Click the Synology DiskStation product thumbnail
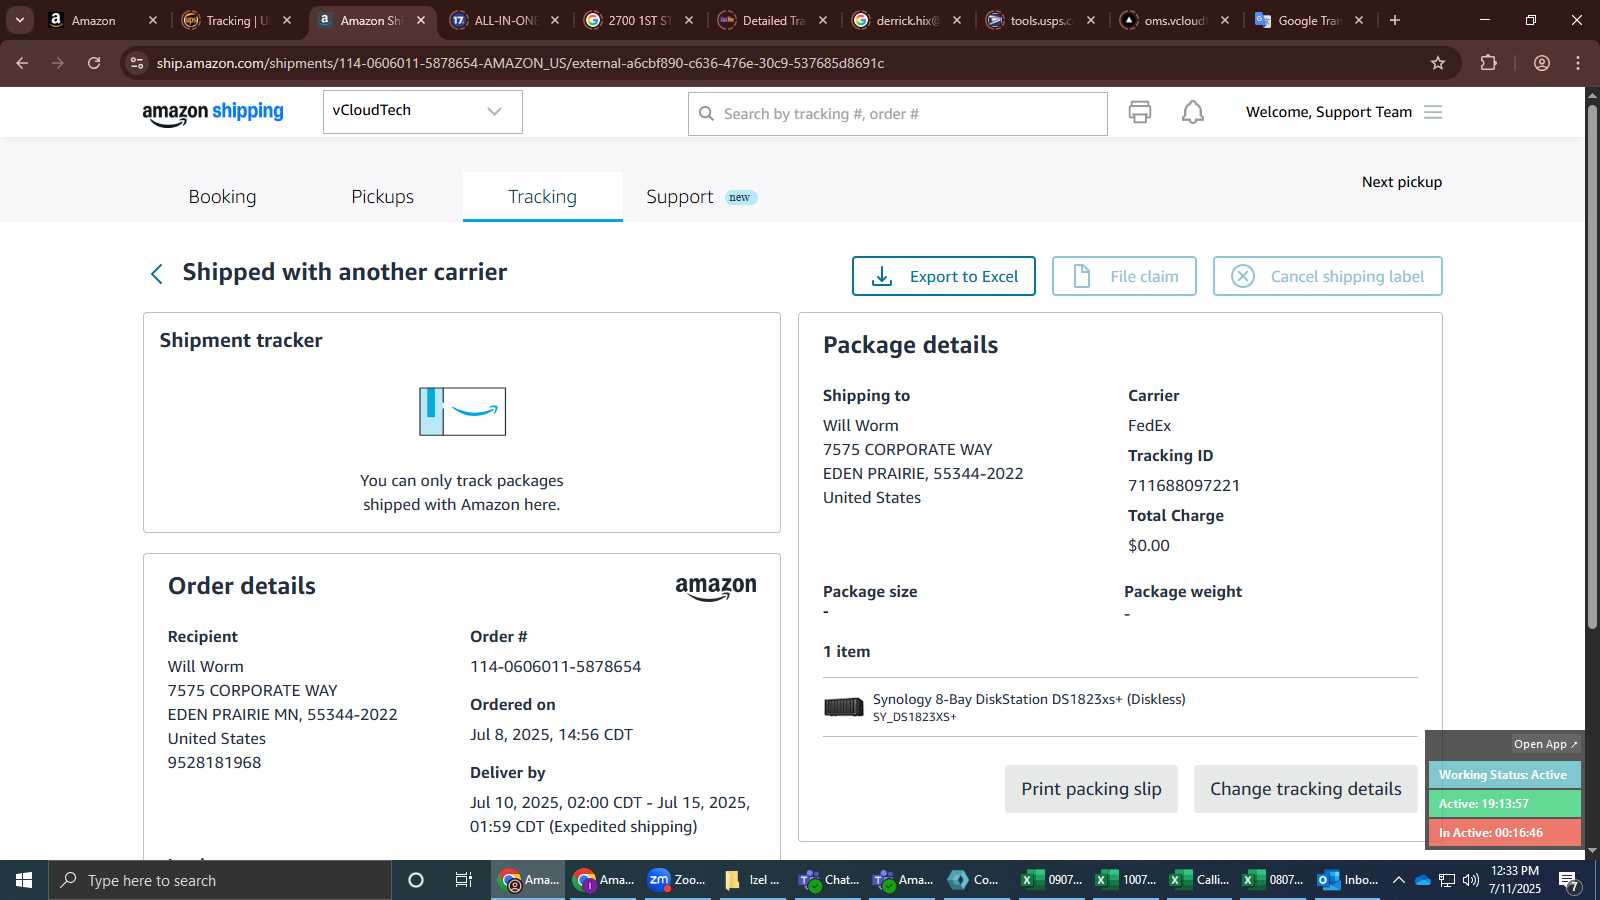The width and height of the screenshot is (1600, 900). 843,707
